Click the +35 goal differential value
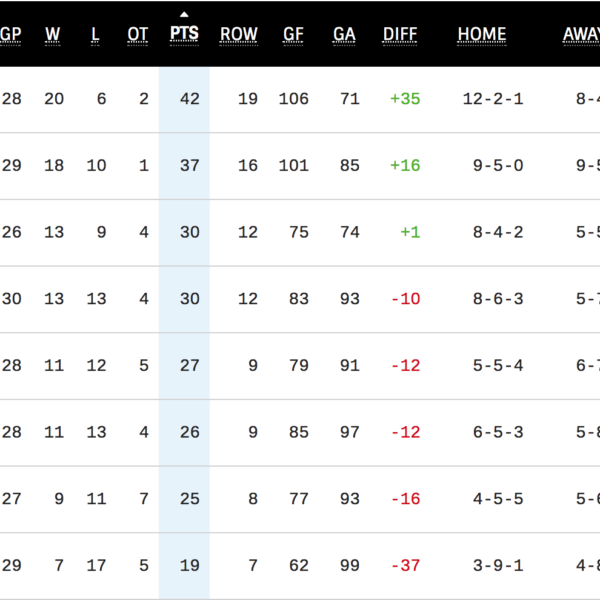 click(405, 99)
